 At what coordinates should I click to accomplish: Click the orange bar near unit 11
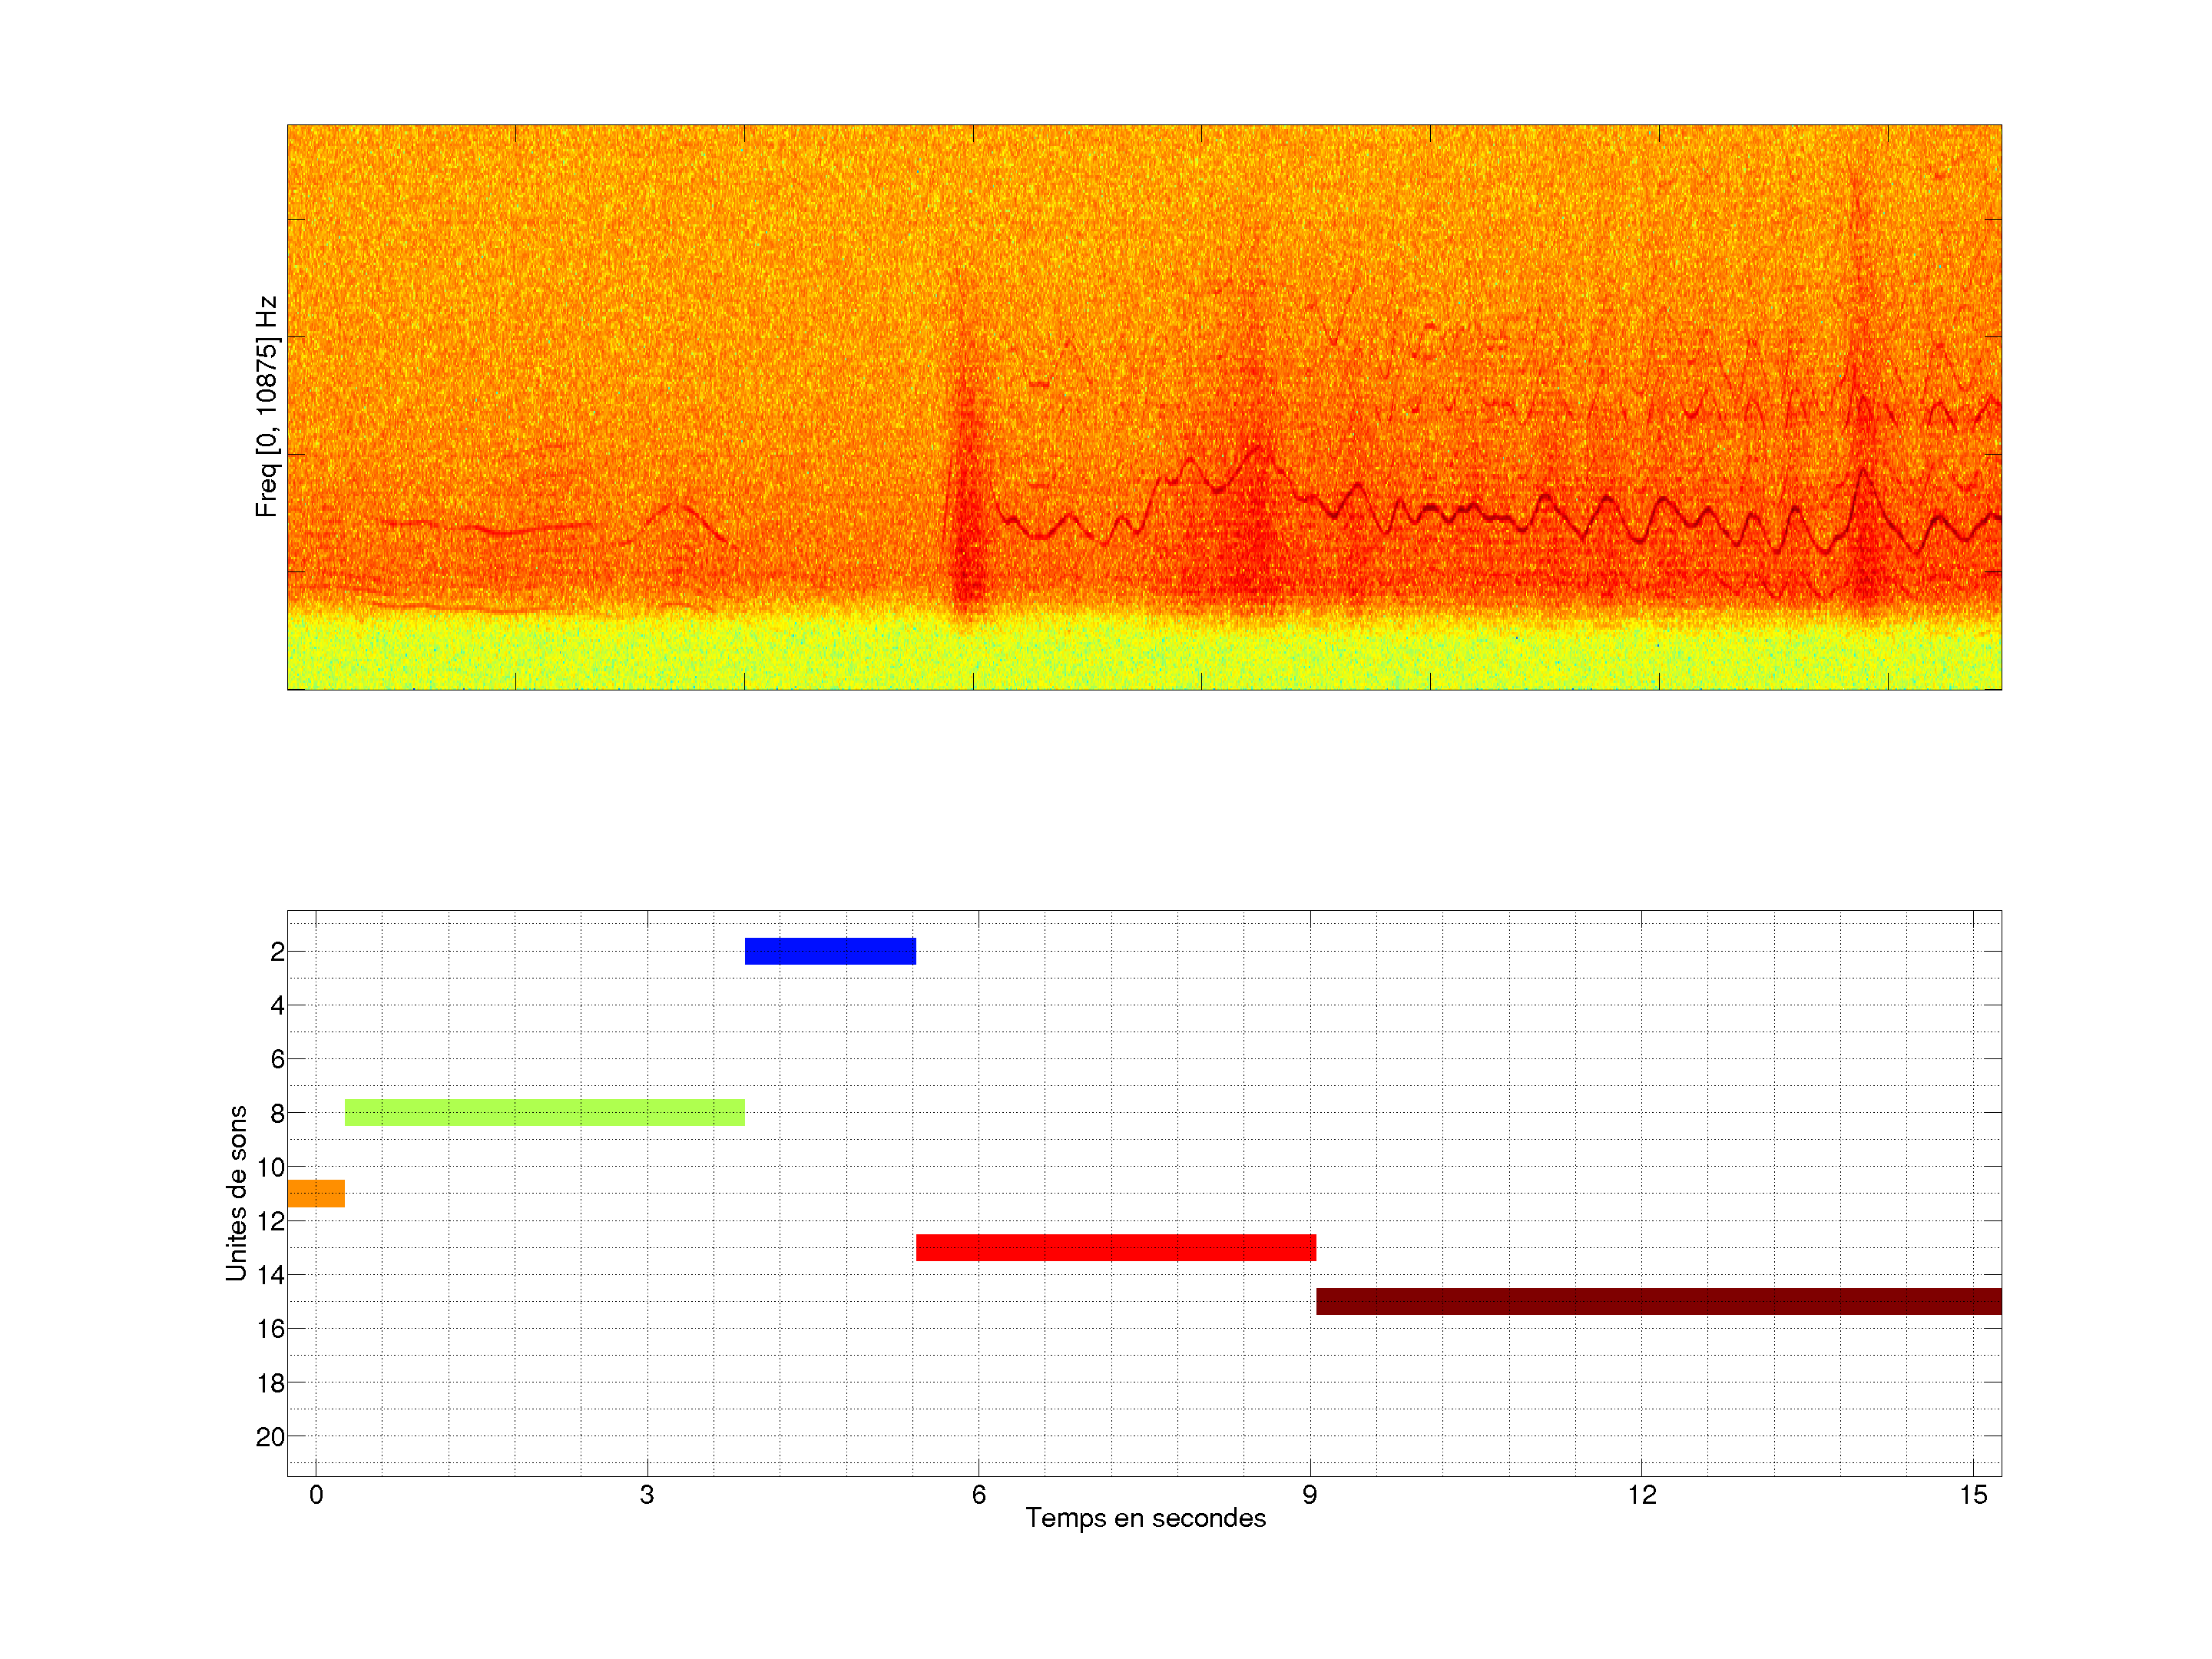316,1193
